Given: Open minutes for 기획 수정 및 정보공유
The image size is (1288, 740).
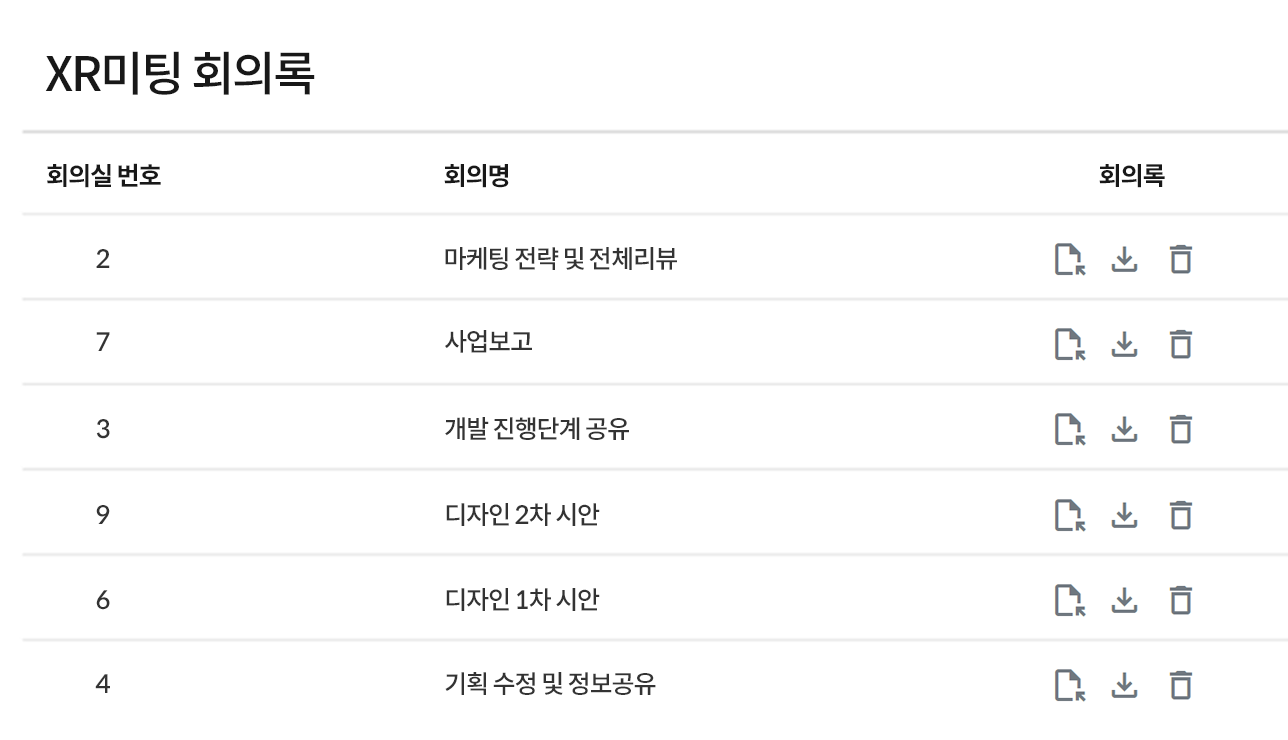Looking at the screenshot, I should tap(1070, 685).
